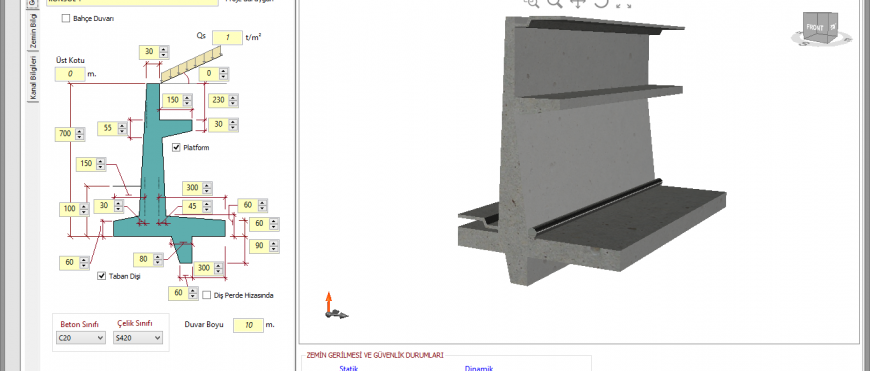Screen dimensions: 870x371
Task: Click the Qs surcharge load field
Action: [227, 37]
